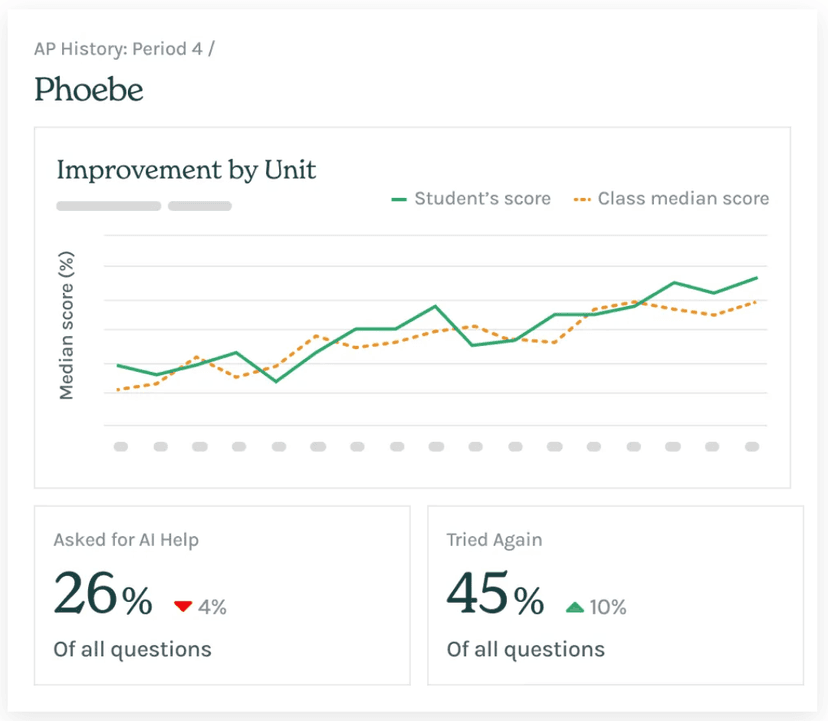Screen dimensions: 828x721
Task: Click the student name "Phoebe" heading
Action: pos(89,90)
